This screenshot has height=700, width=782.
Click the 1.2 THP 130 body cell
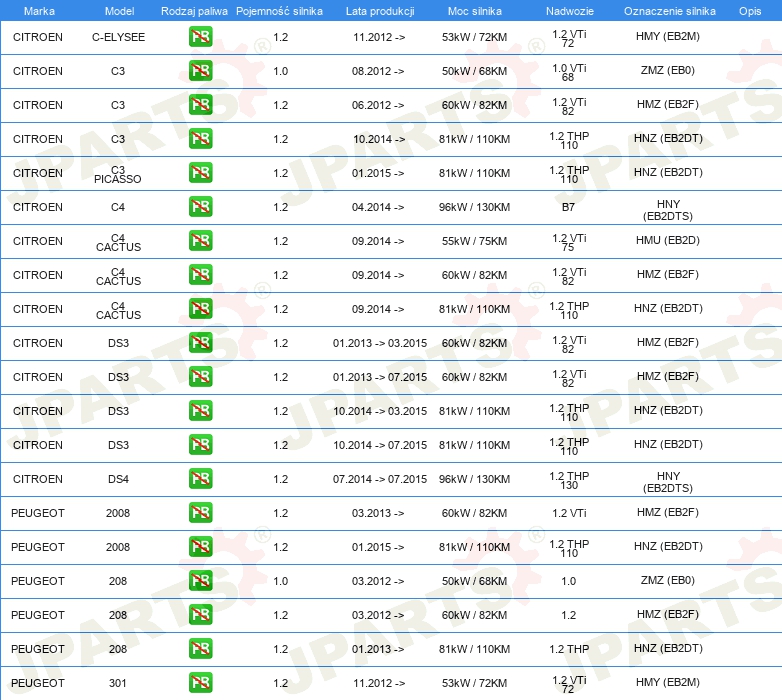point(569,481)
